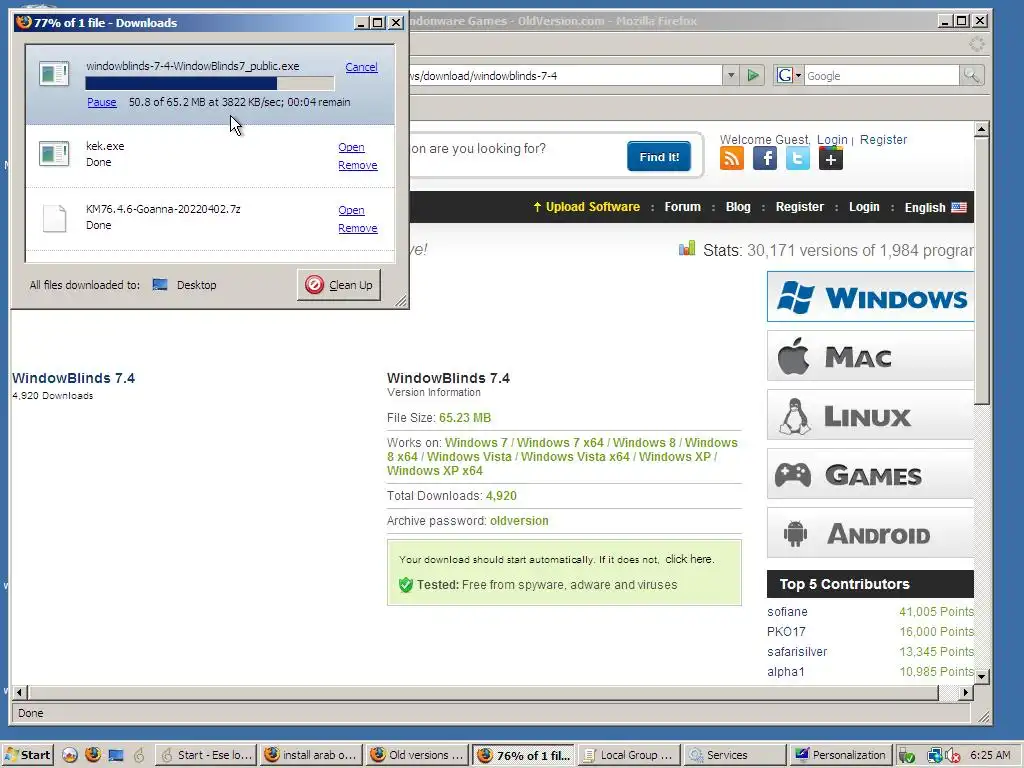Click the Google plus share icon
Image resolution: width=1024 pixels, height=768 pixels.
(x=831, y=158)
